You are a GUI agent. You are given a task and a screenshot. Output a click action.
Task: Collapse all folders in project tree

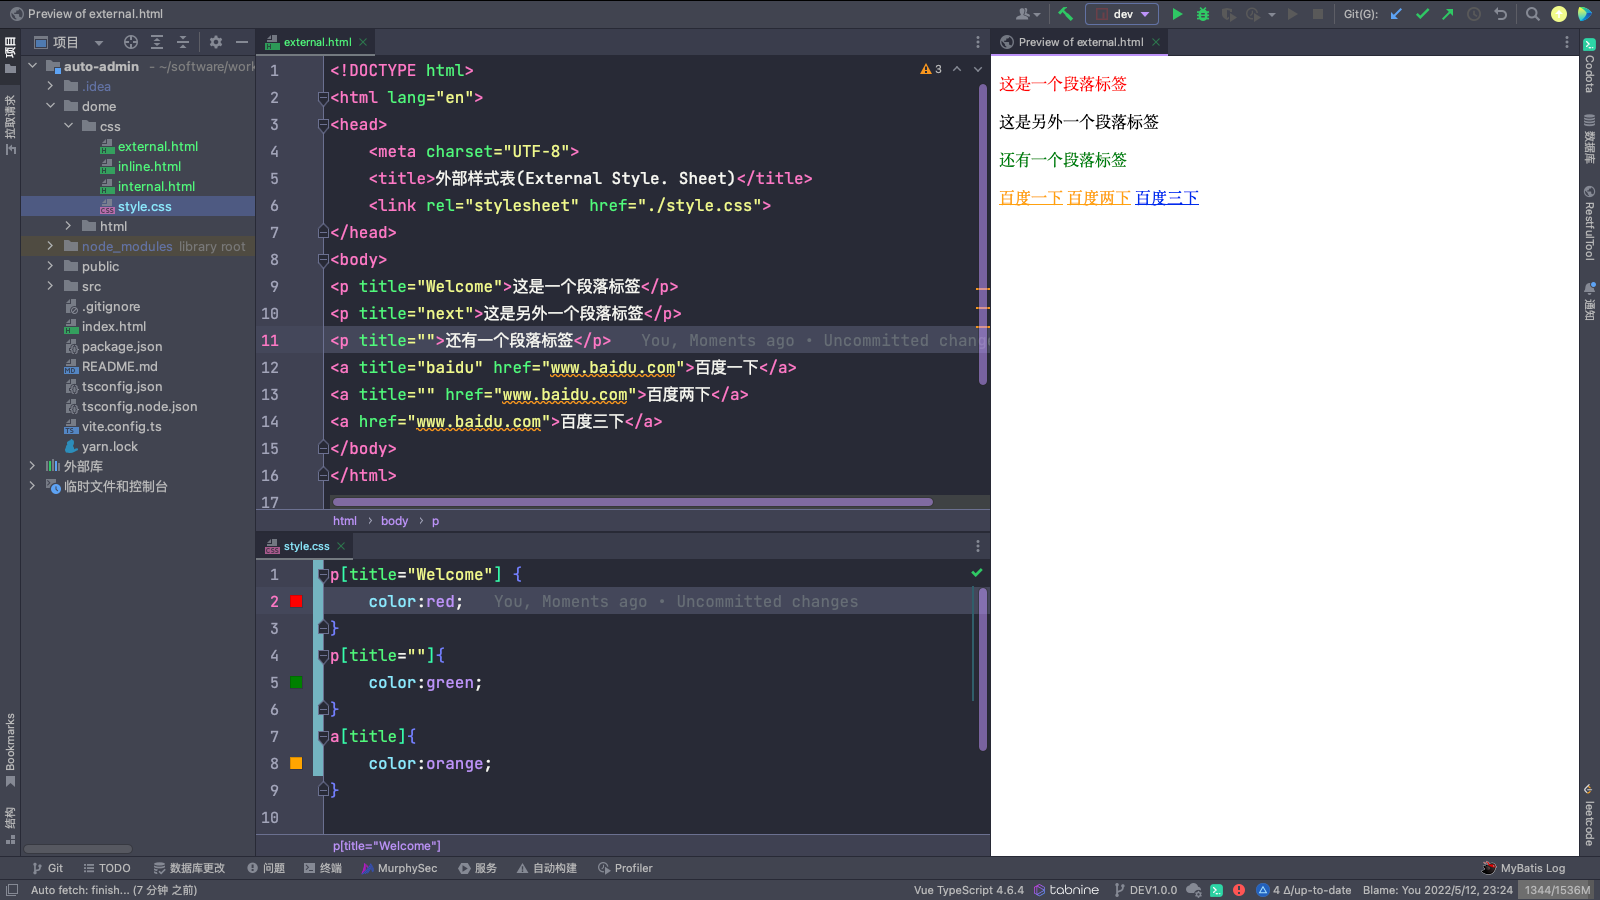183,42
